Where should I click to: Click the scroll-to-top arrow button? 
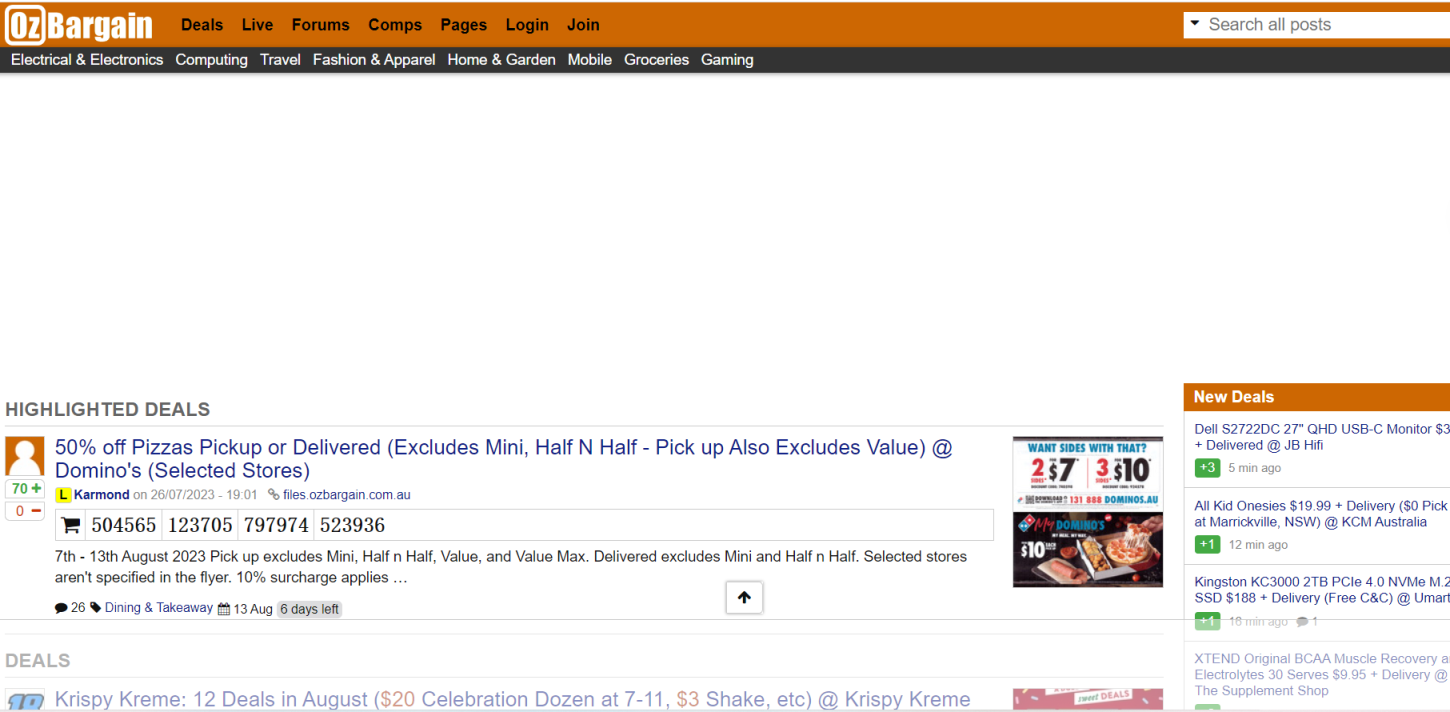click(744, 597)
